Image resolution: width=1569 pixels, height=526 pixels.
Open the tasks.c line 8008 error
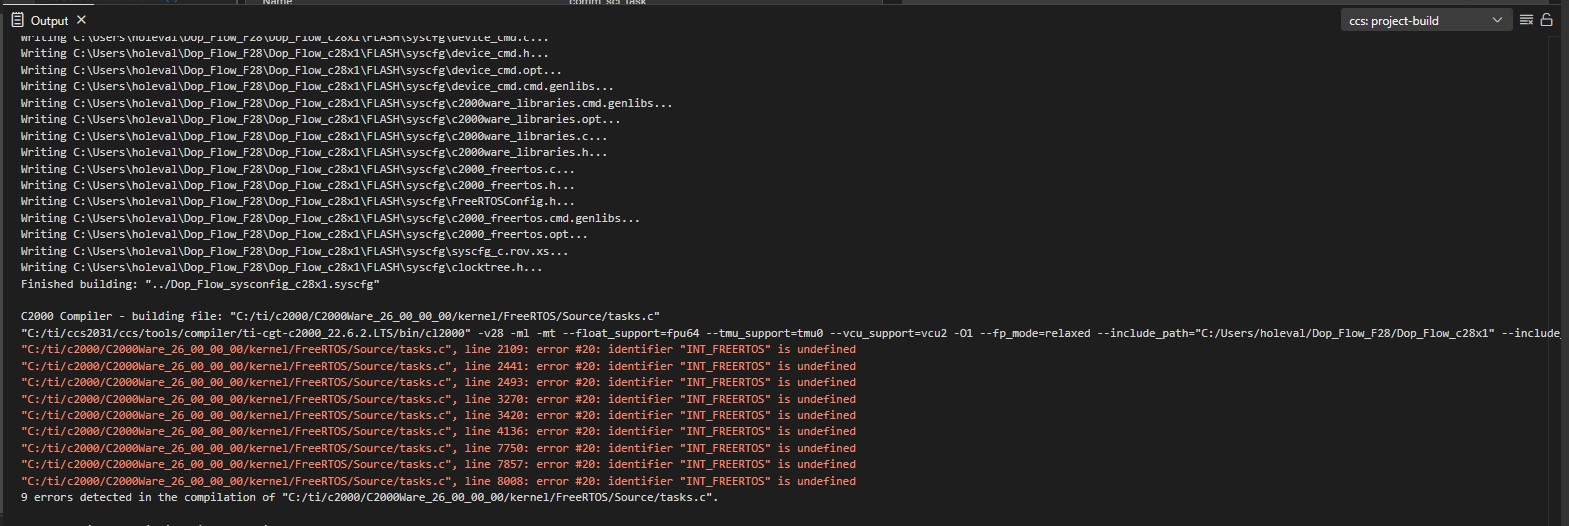pyautogui.click(x=438, y=481)
